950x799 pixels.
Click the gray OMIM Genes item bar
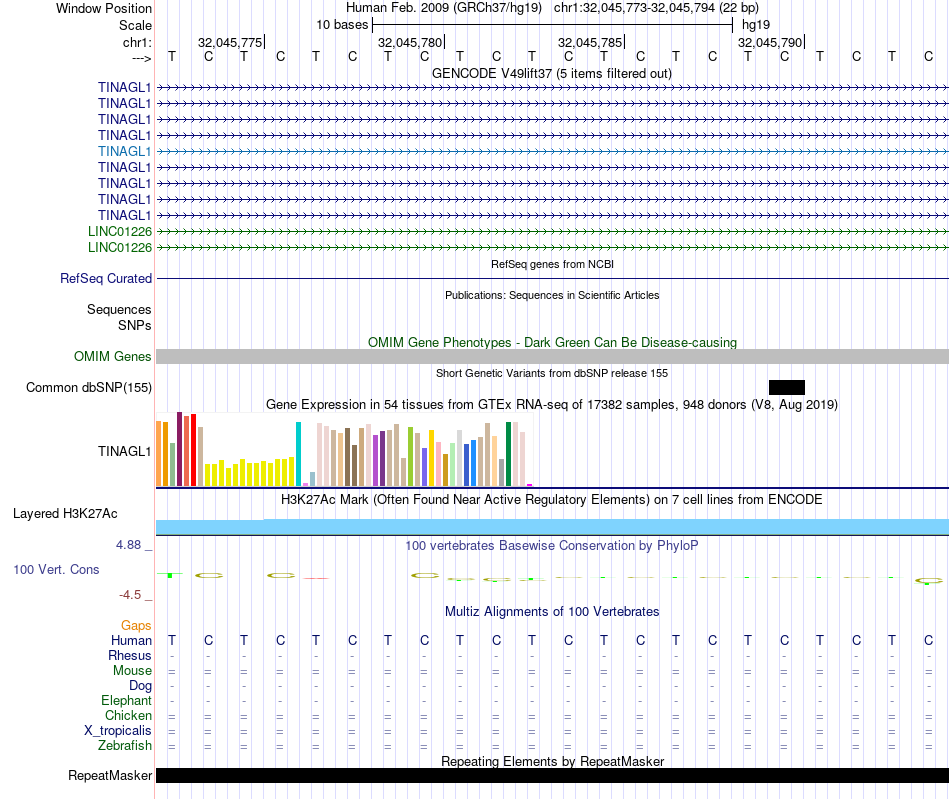(x=552, y=357)
